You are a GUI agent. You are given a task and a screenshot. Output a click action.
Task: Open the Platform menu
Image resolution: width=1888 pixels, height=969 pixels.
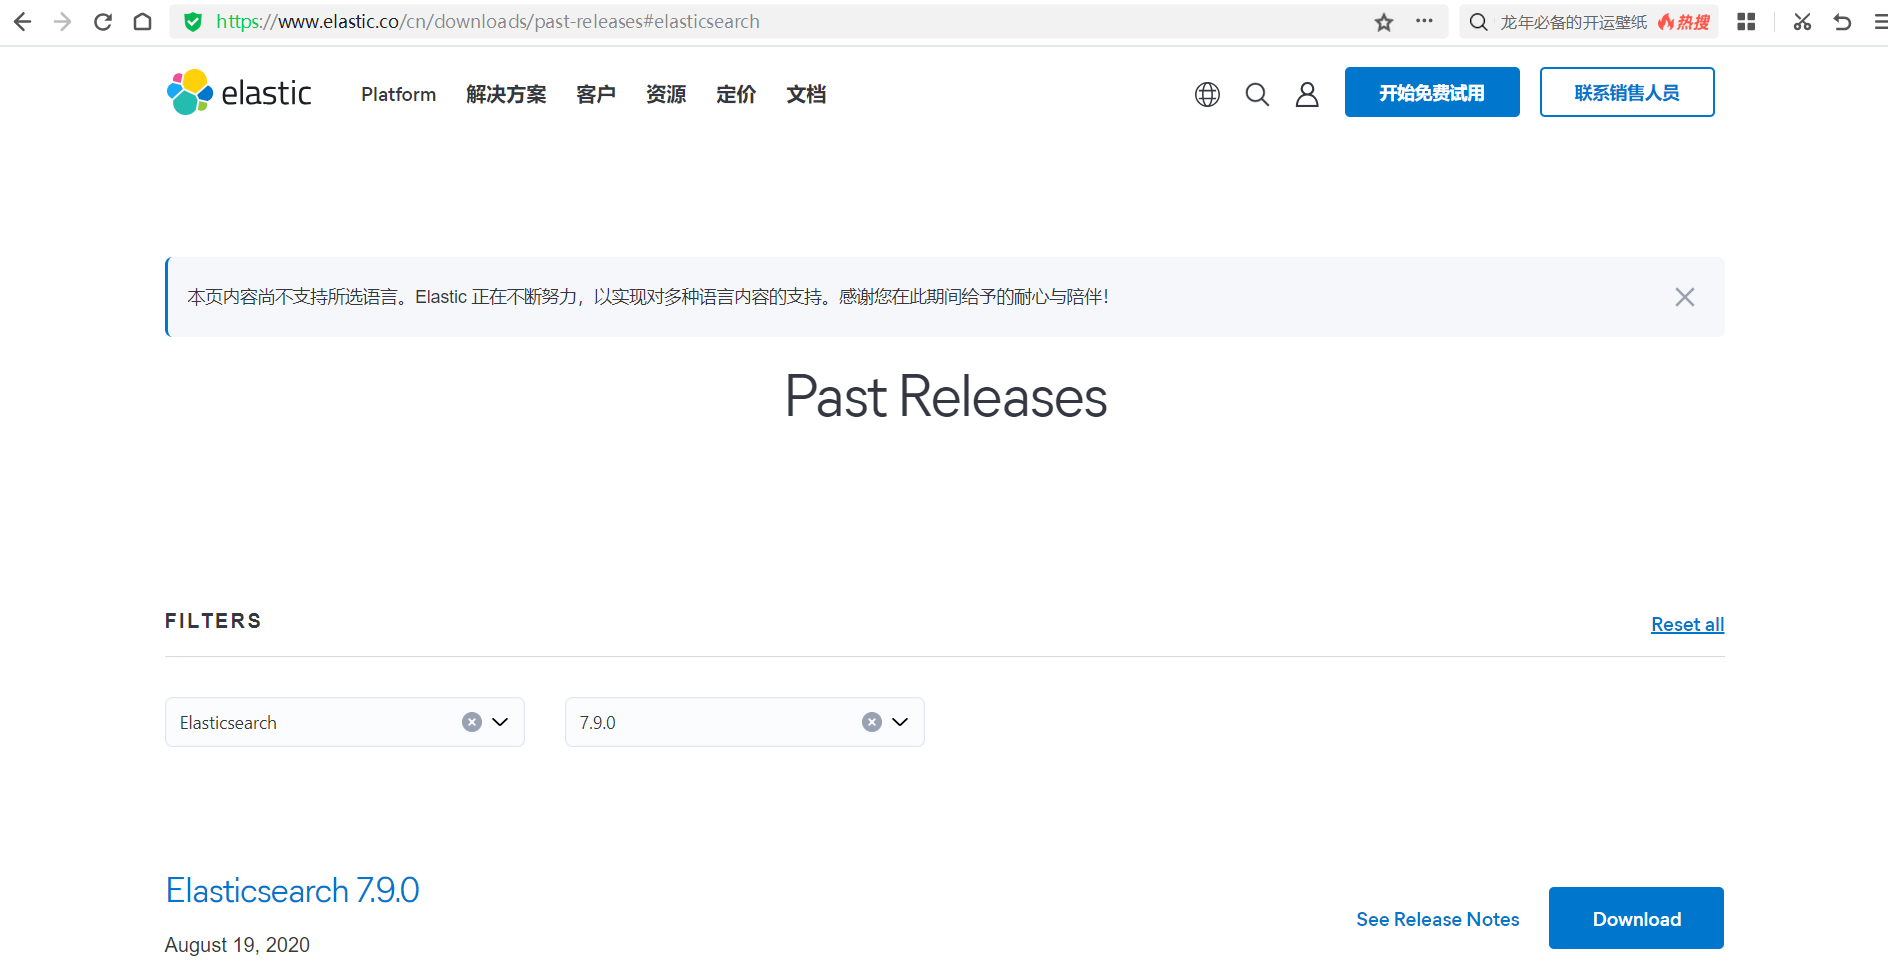click(398, 94)
